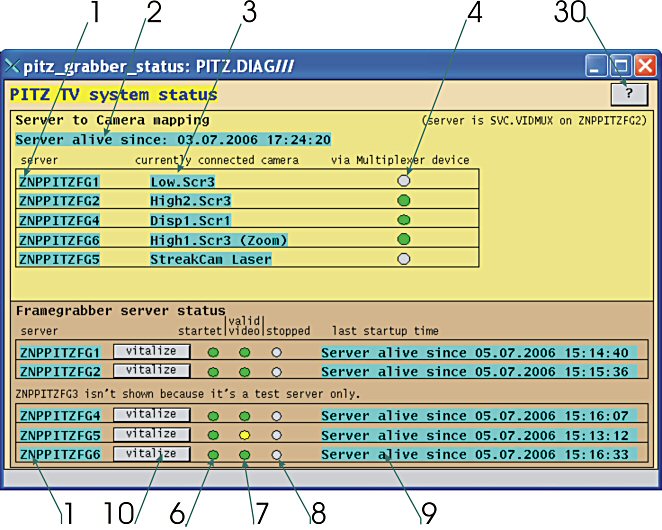Click the started LED of ZNPPITZFG5
The height and width of the screenshot is (530, 662).
click(x=214, y=435)
